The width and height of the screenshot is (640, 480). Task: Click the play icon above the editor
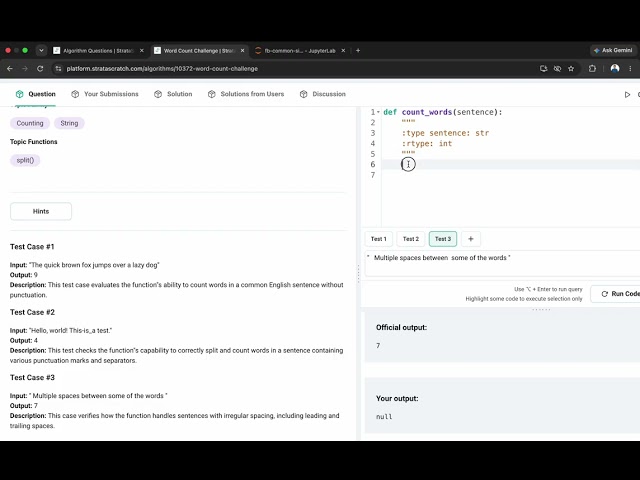click(627, 94)
